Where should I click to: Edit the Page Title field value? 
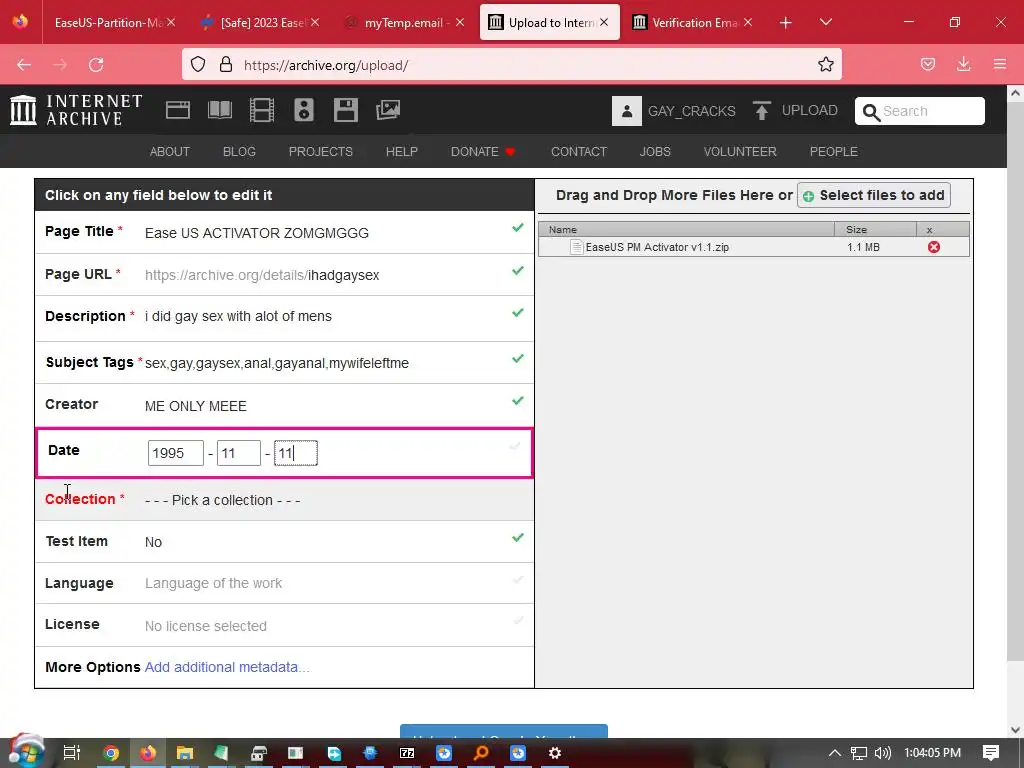point(257,233)
